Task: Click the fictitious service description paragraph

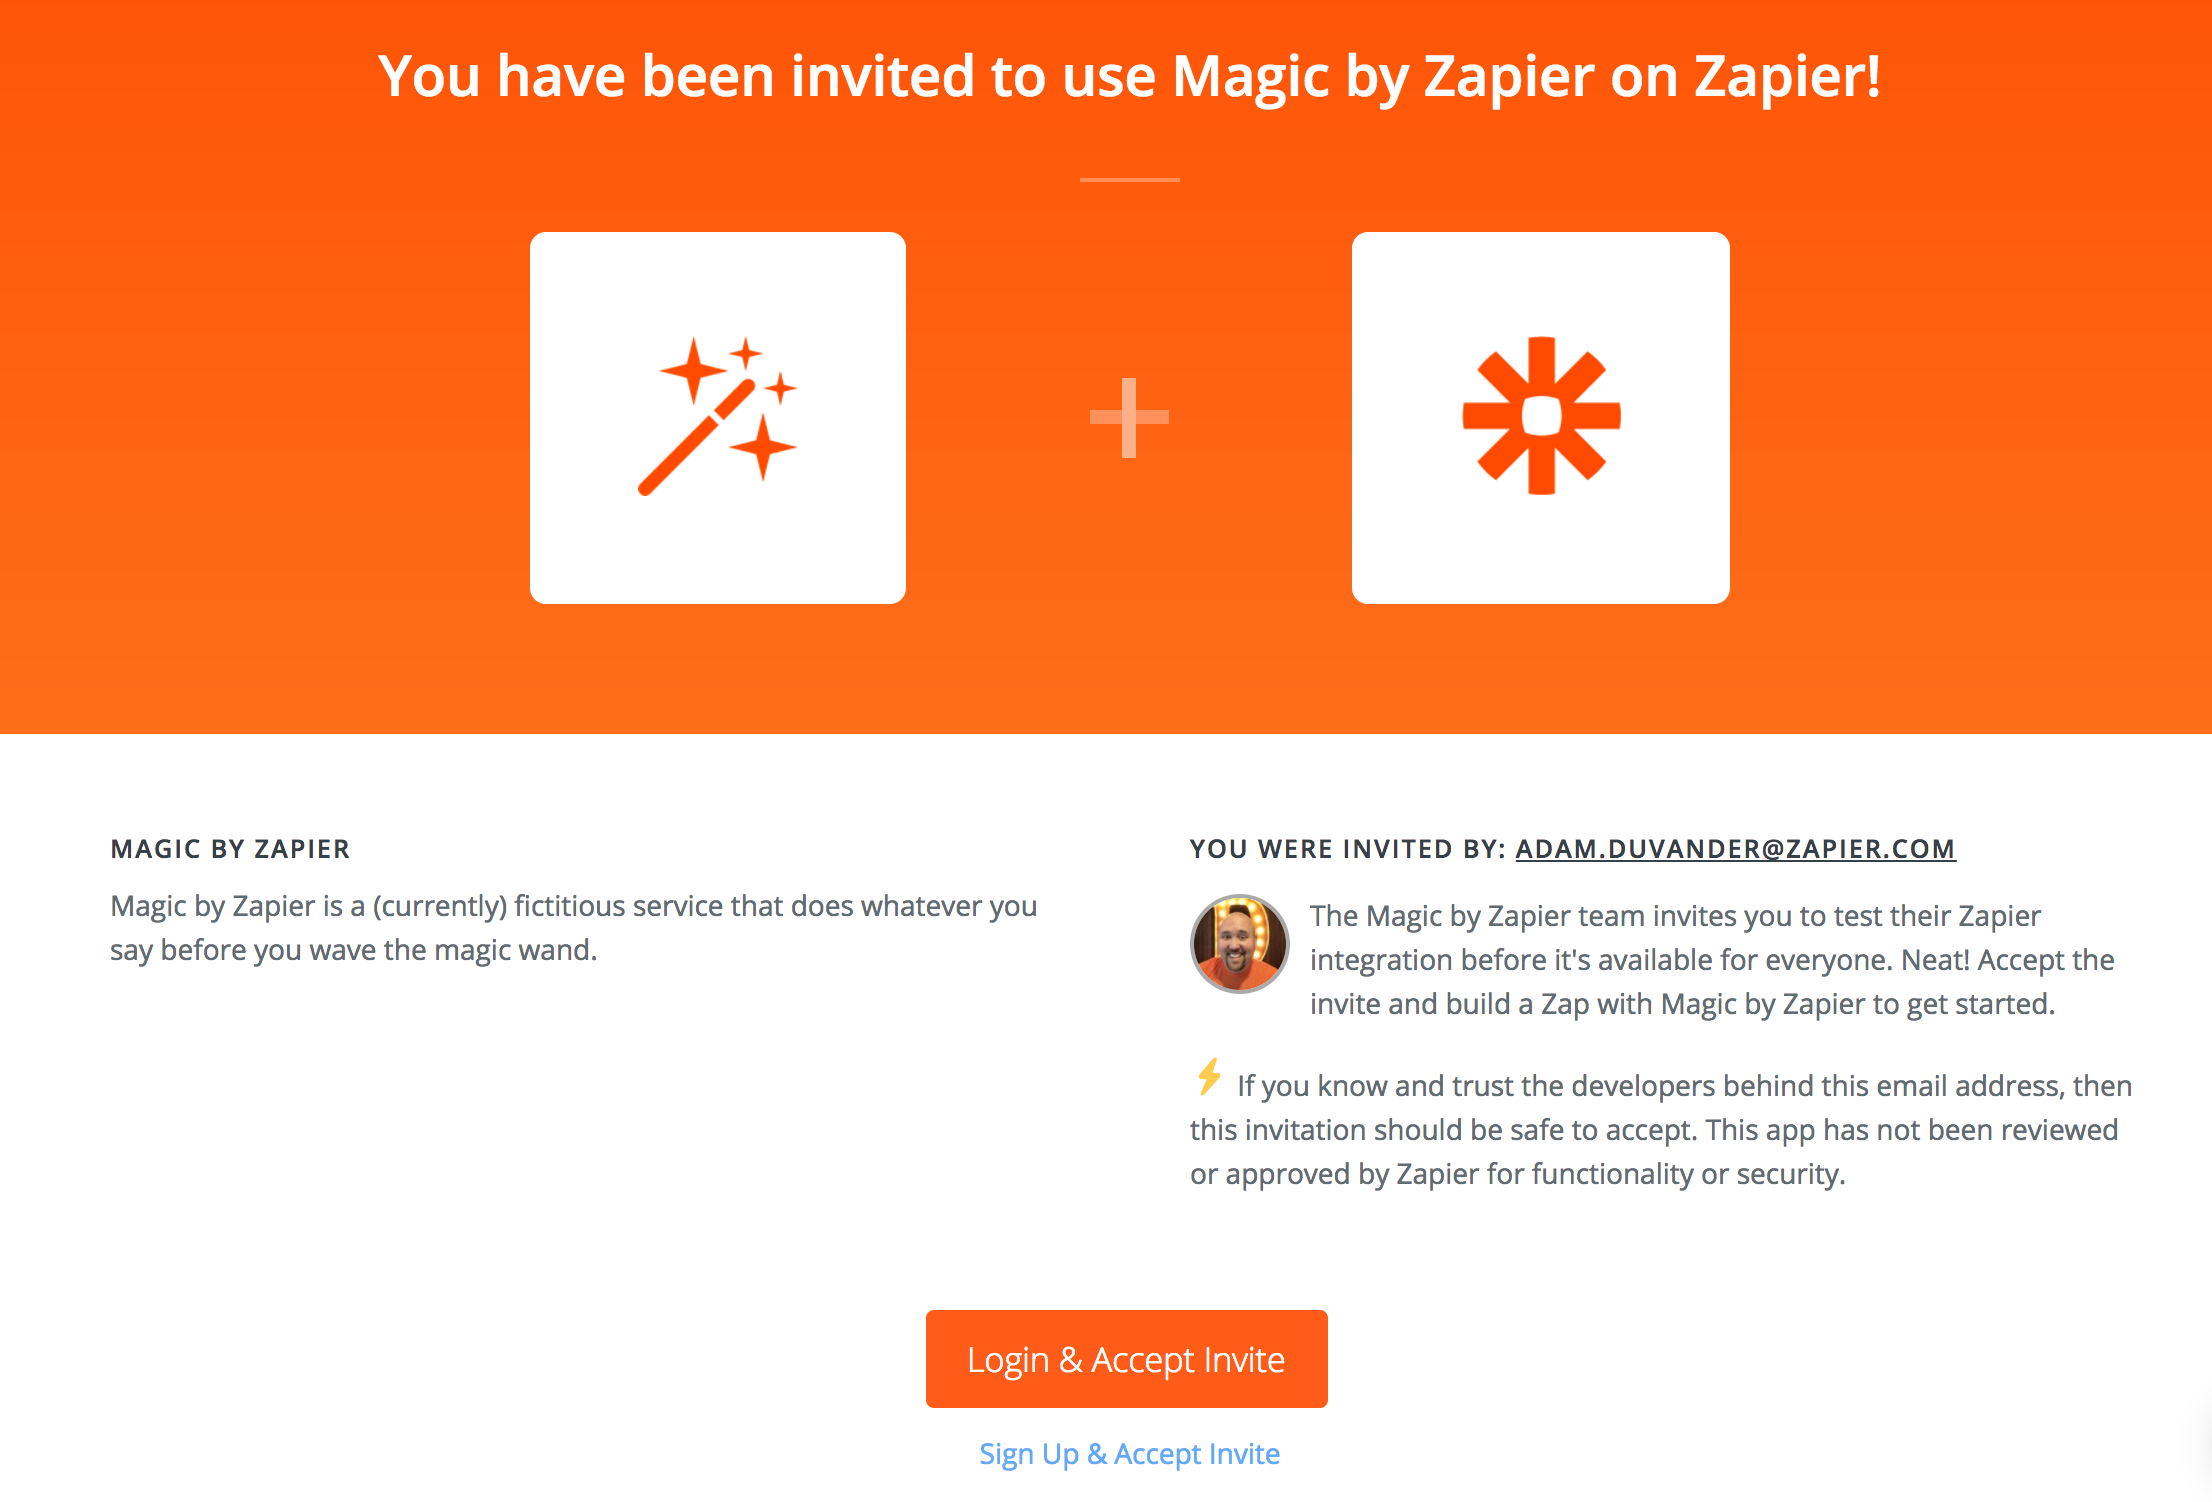Action: 574,928
